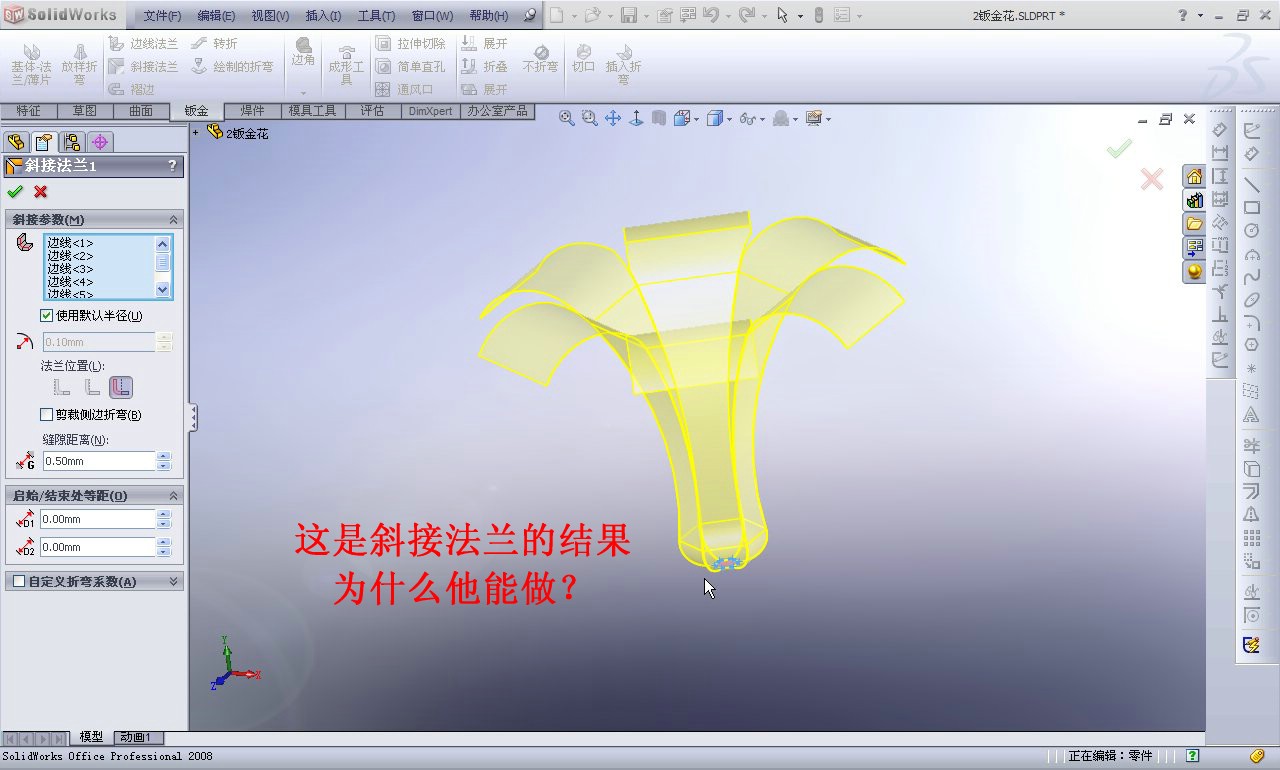Click the New document icon

[x=557, y=16]
